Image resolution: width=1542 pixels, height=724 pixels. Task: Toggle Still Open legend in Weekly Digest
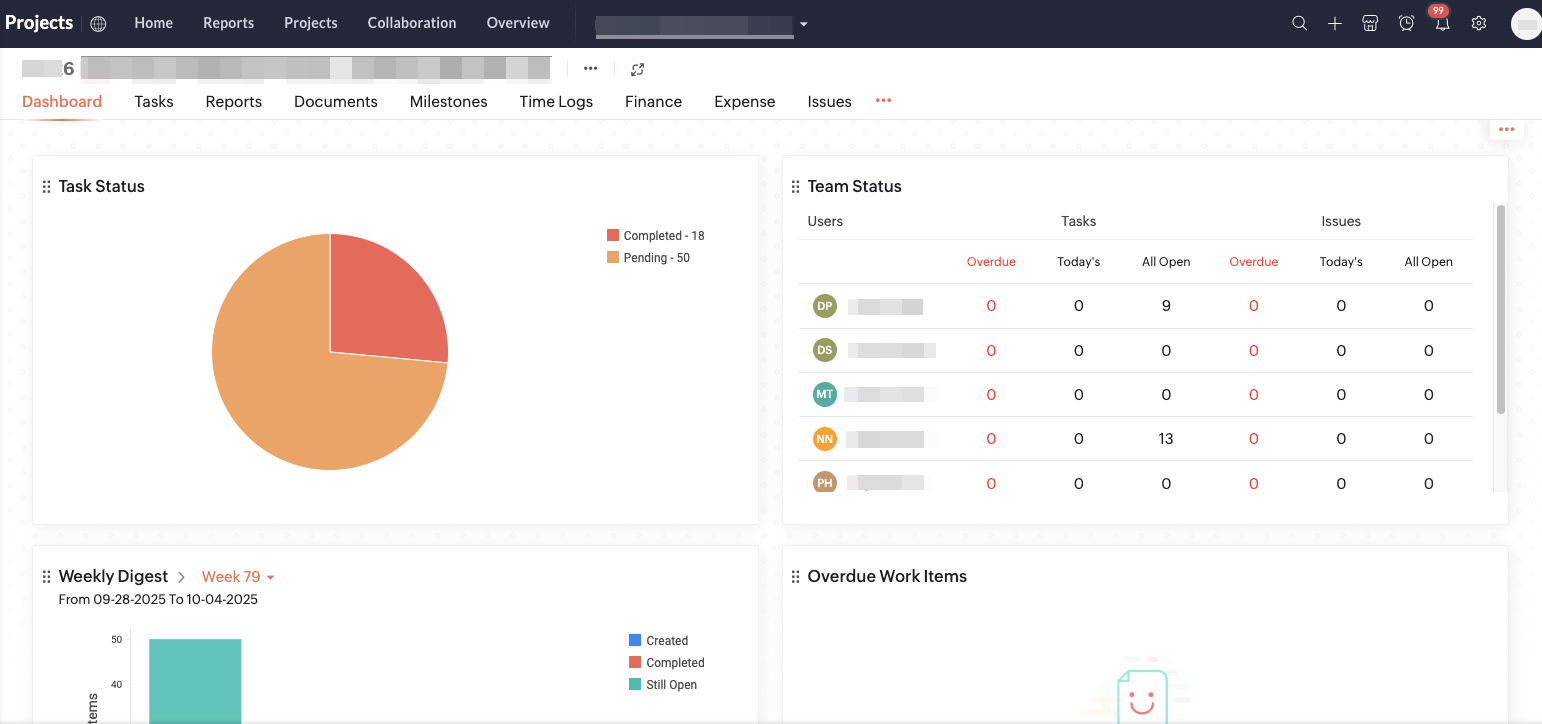pos(663,685)
